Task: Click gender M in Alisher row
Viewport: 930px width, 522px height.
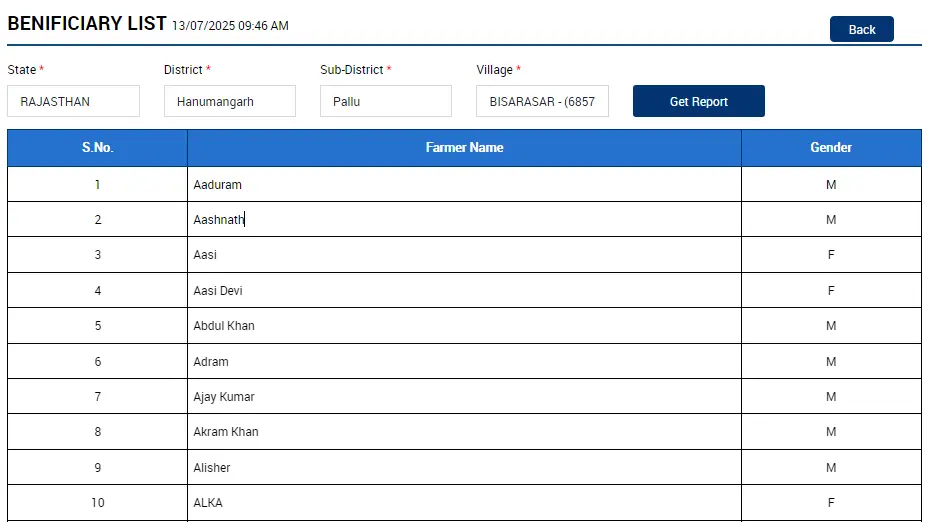Action: point(831,467)
